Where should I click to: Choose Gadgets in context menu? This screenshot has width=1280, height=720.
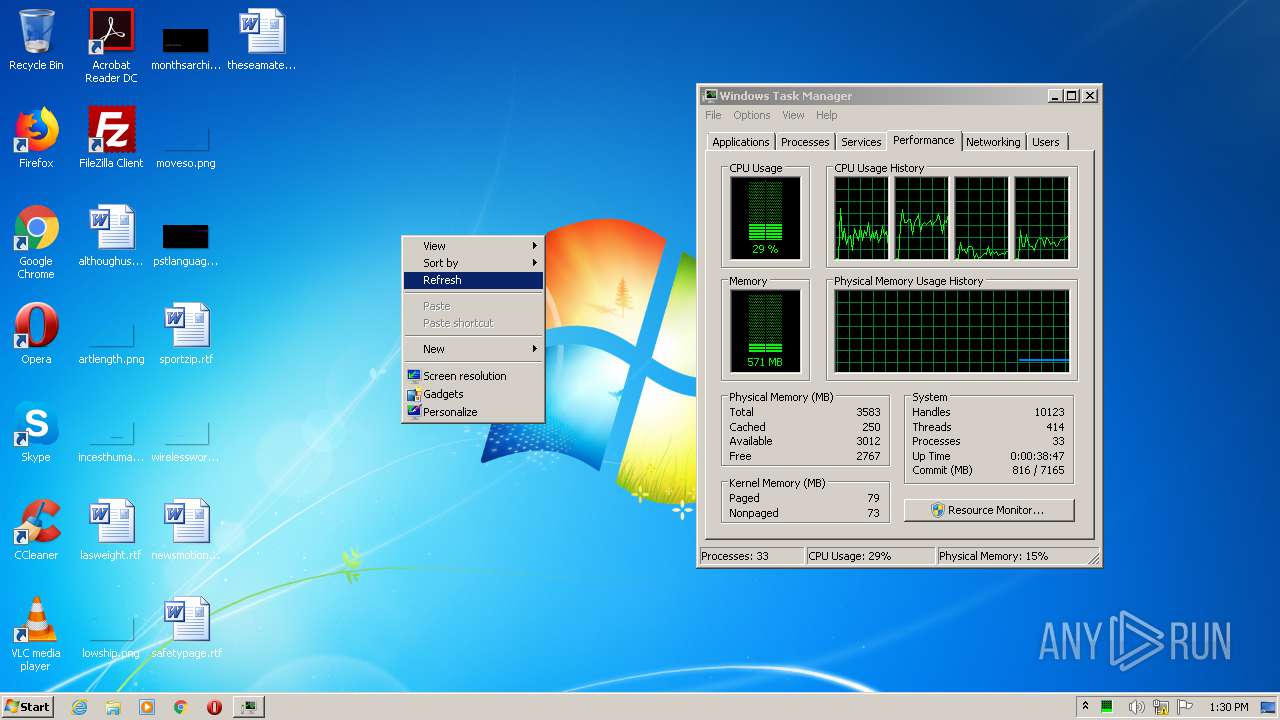coord(473,394)
